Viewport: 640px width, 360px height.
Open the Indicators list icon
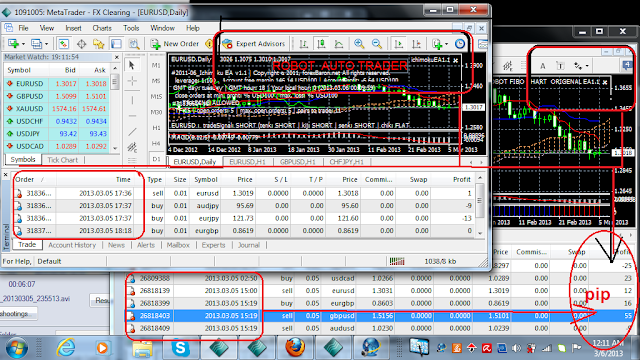point(437,44)
